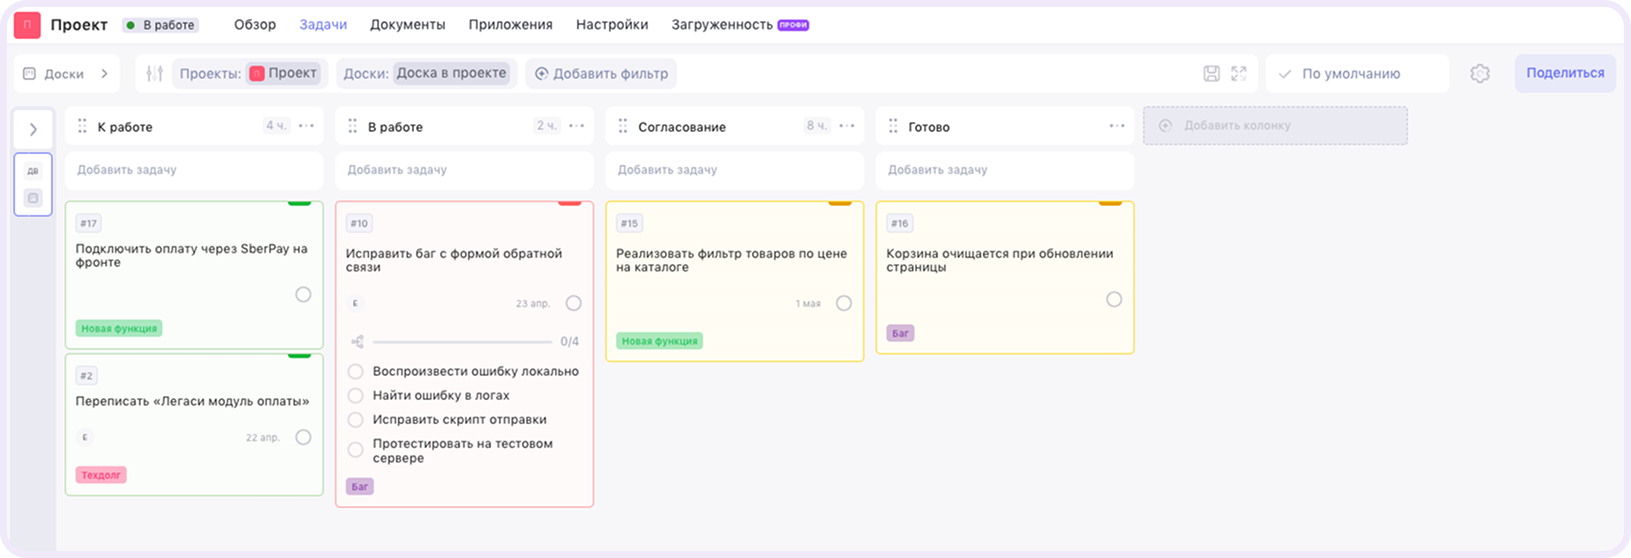The width and height of the screenshot is (1631, 558).
Task: Open the three-dot menu of column «Готово»
Action: tap(1117, 126)
